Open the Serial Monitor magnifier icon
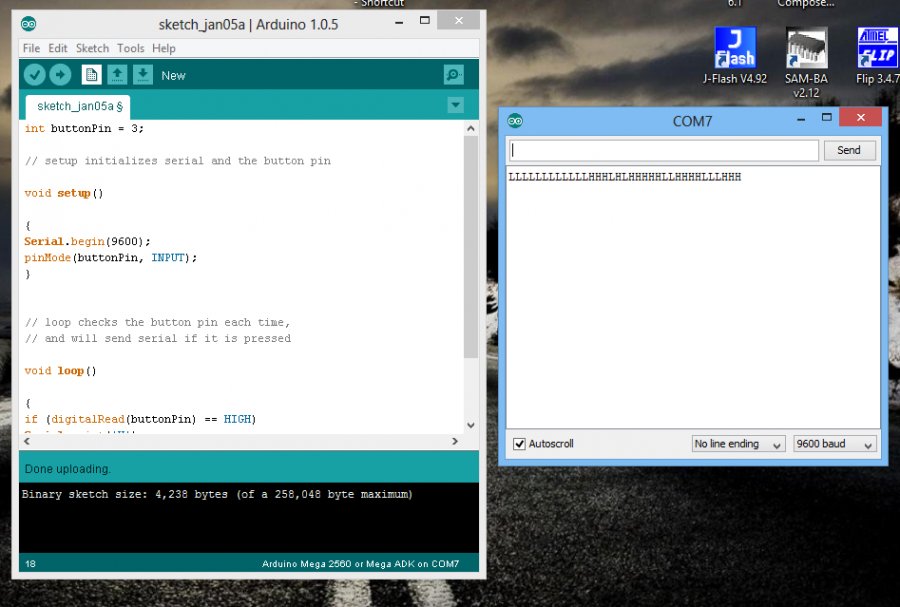Viewport: 900px width, 607px height. click(x=453, y=75)
